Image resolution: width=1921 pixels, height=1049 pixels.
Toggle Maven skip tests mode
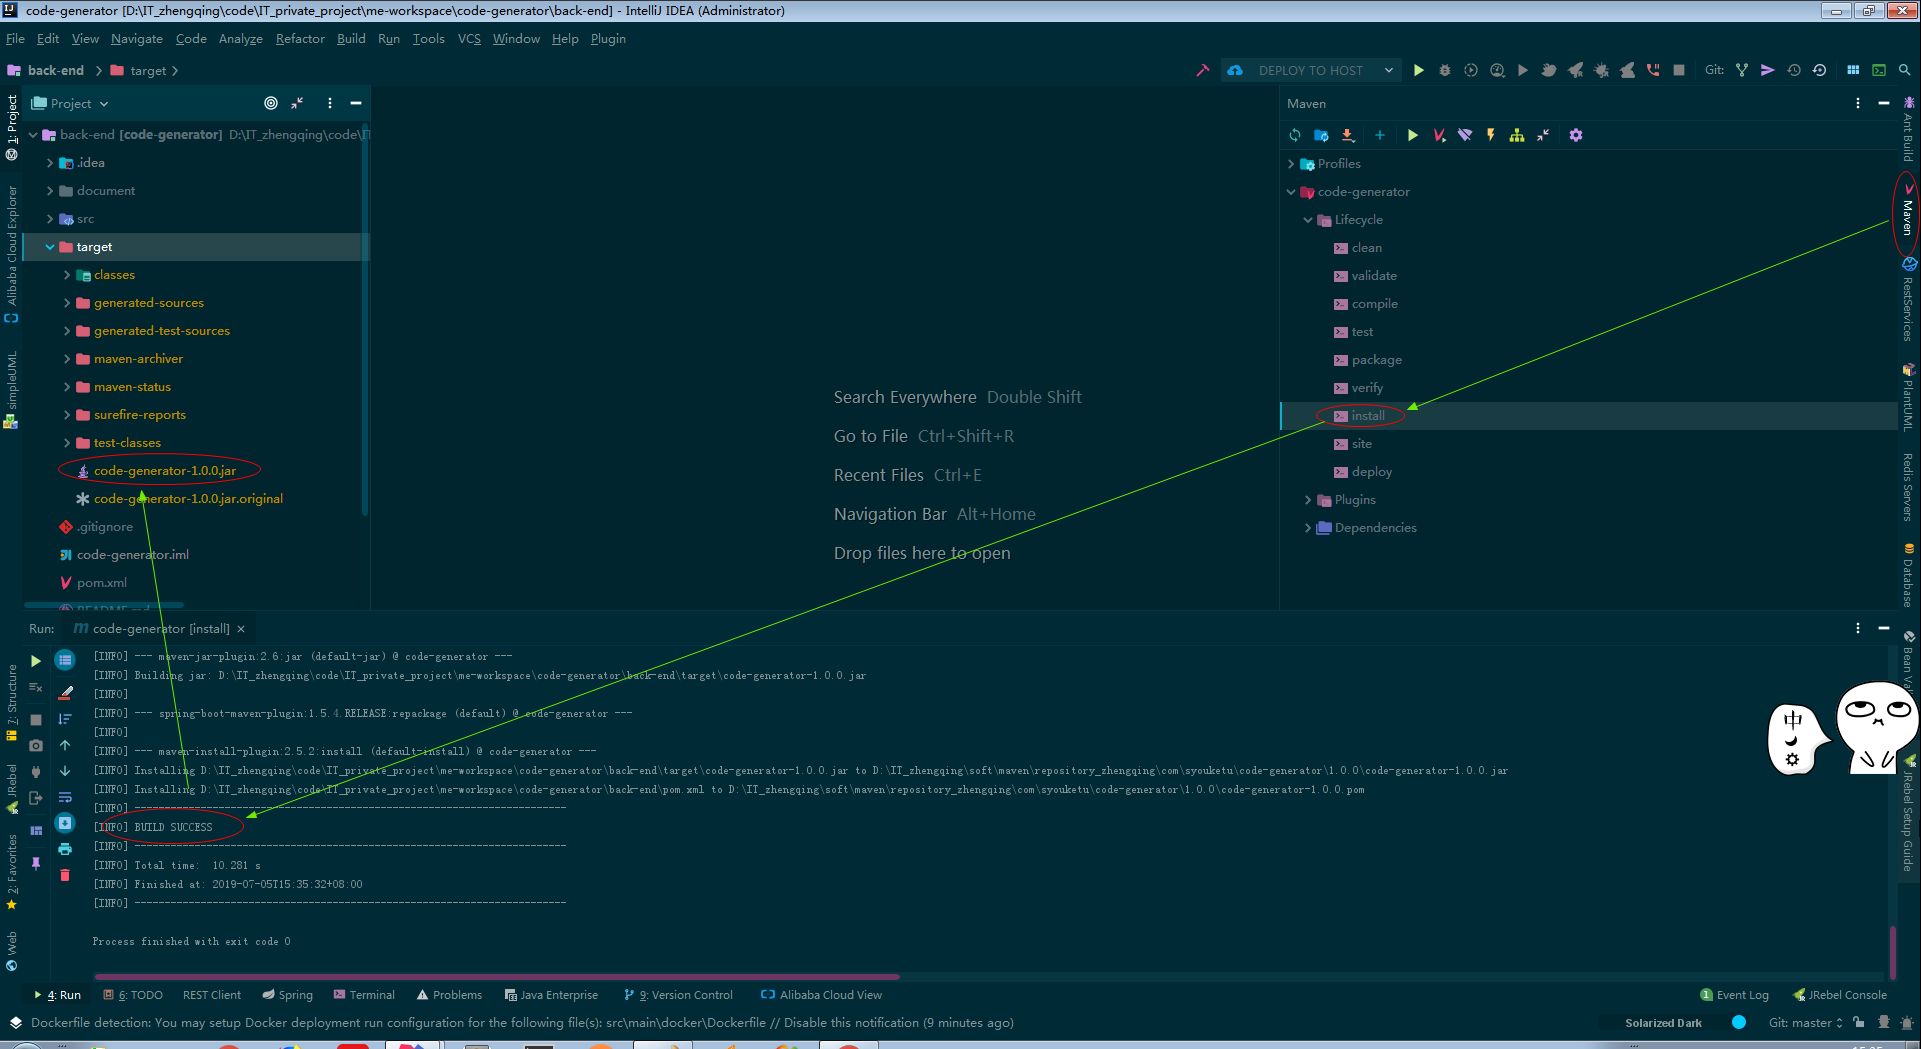[x=1491, y=135]
